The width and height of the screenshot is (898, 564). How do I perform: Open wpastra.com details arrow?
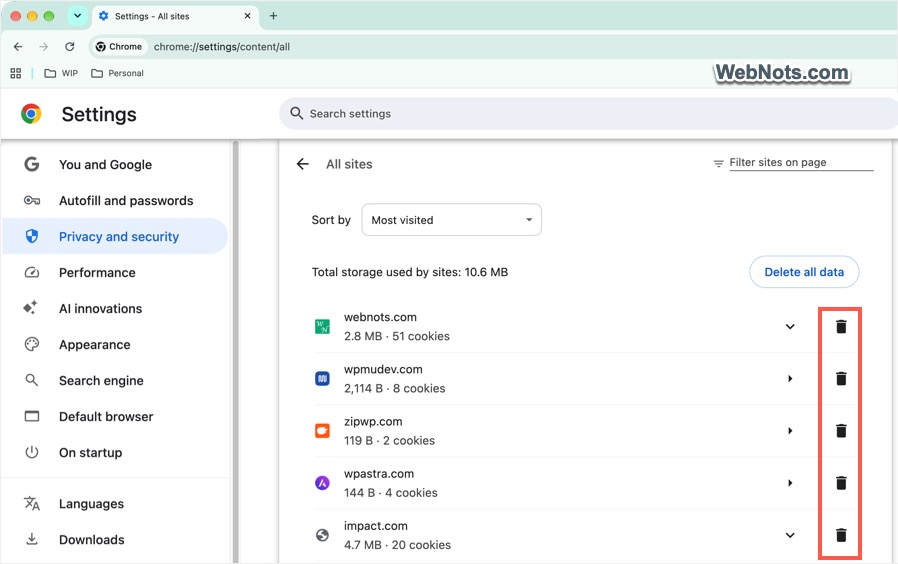pyautogui.click(x=790, y=483)
